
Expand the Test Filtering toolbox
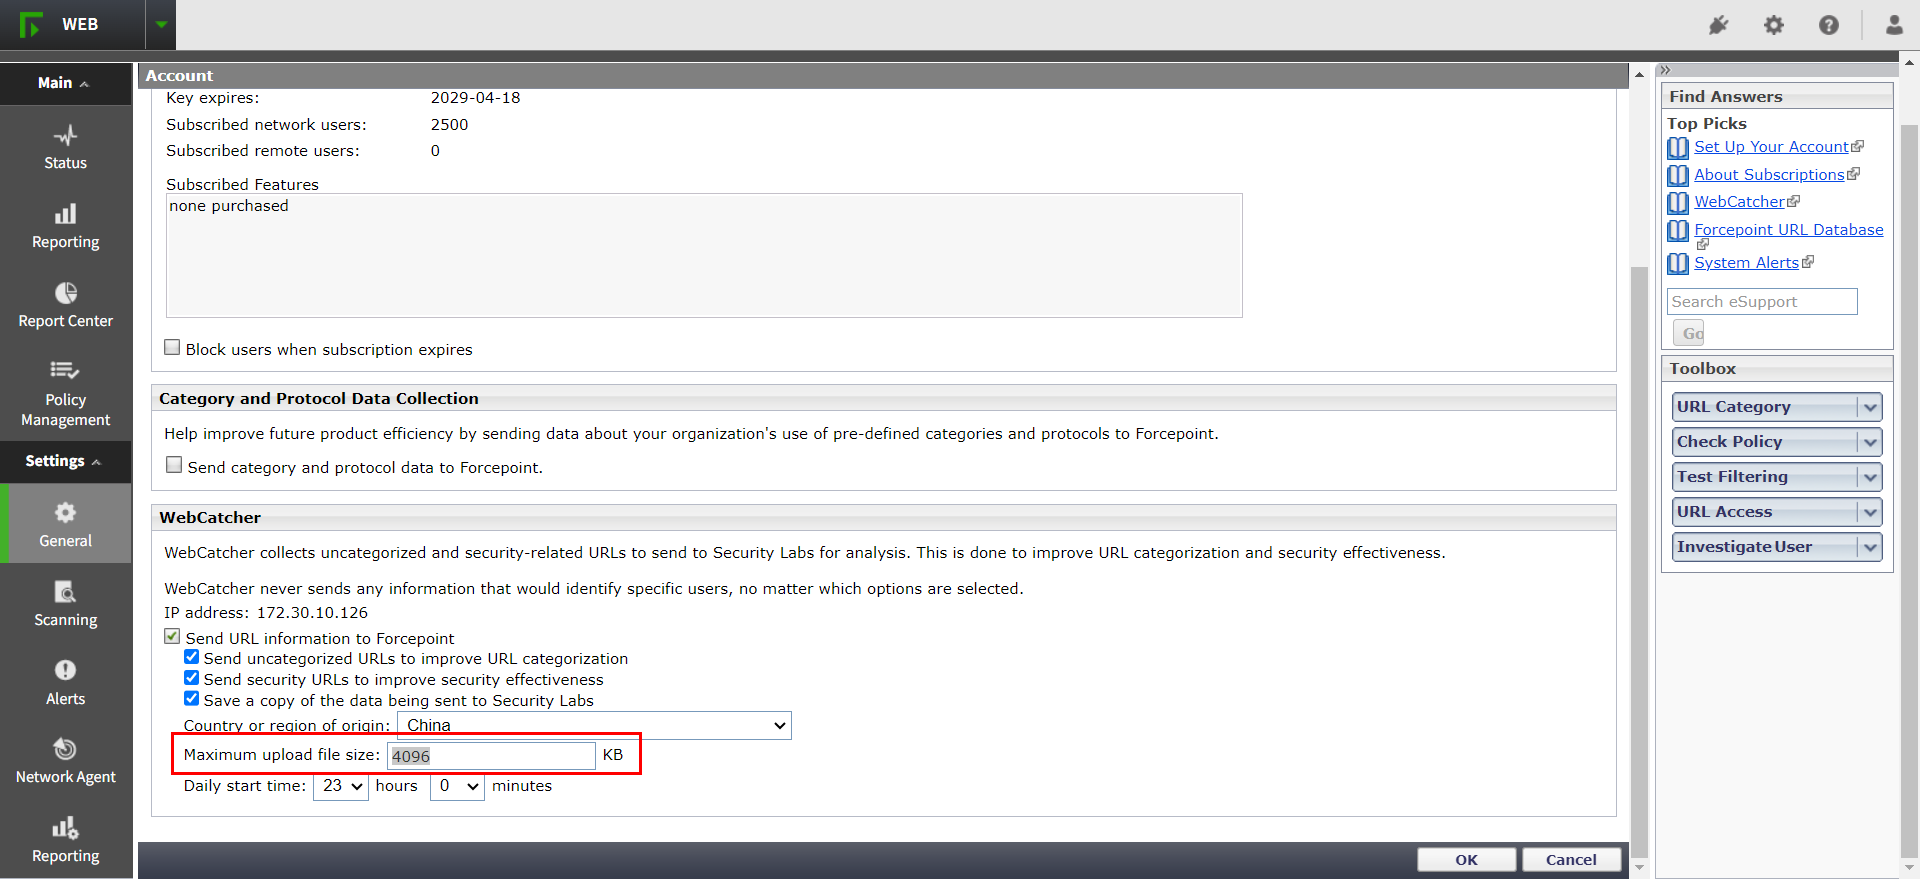[x=1777, y=477]
